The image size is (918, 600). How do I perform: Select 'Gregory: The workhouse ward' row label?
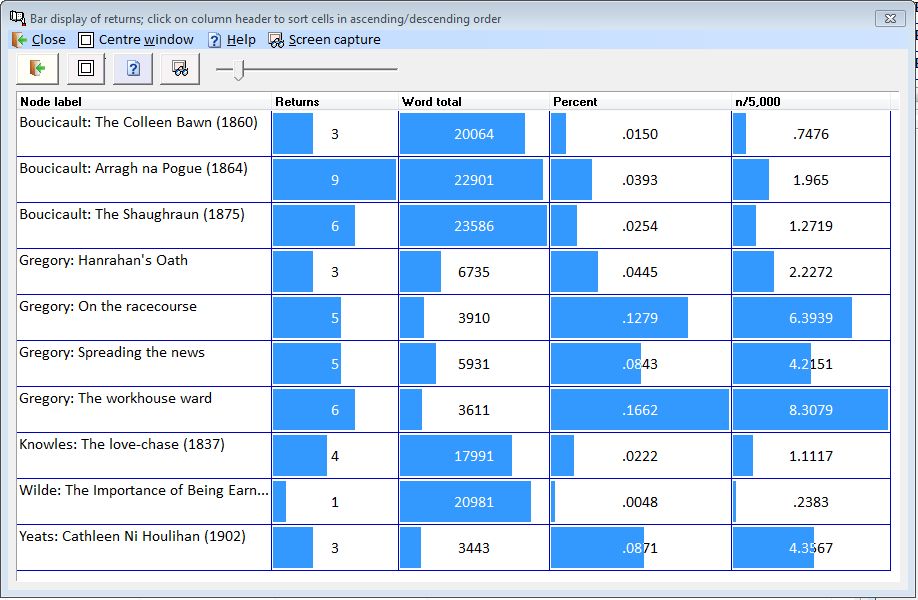(x=116, y=399)
